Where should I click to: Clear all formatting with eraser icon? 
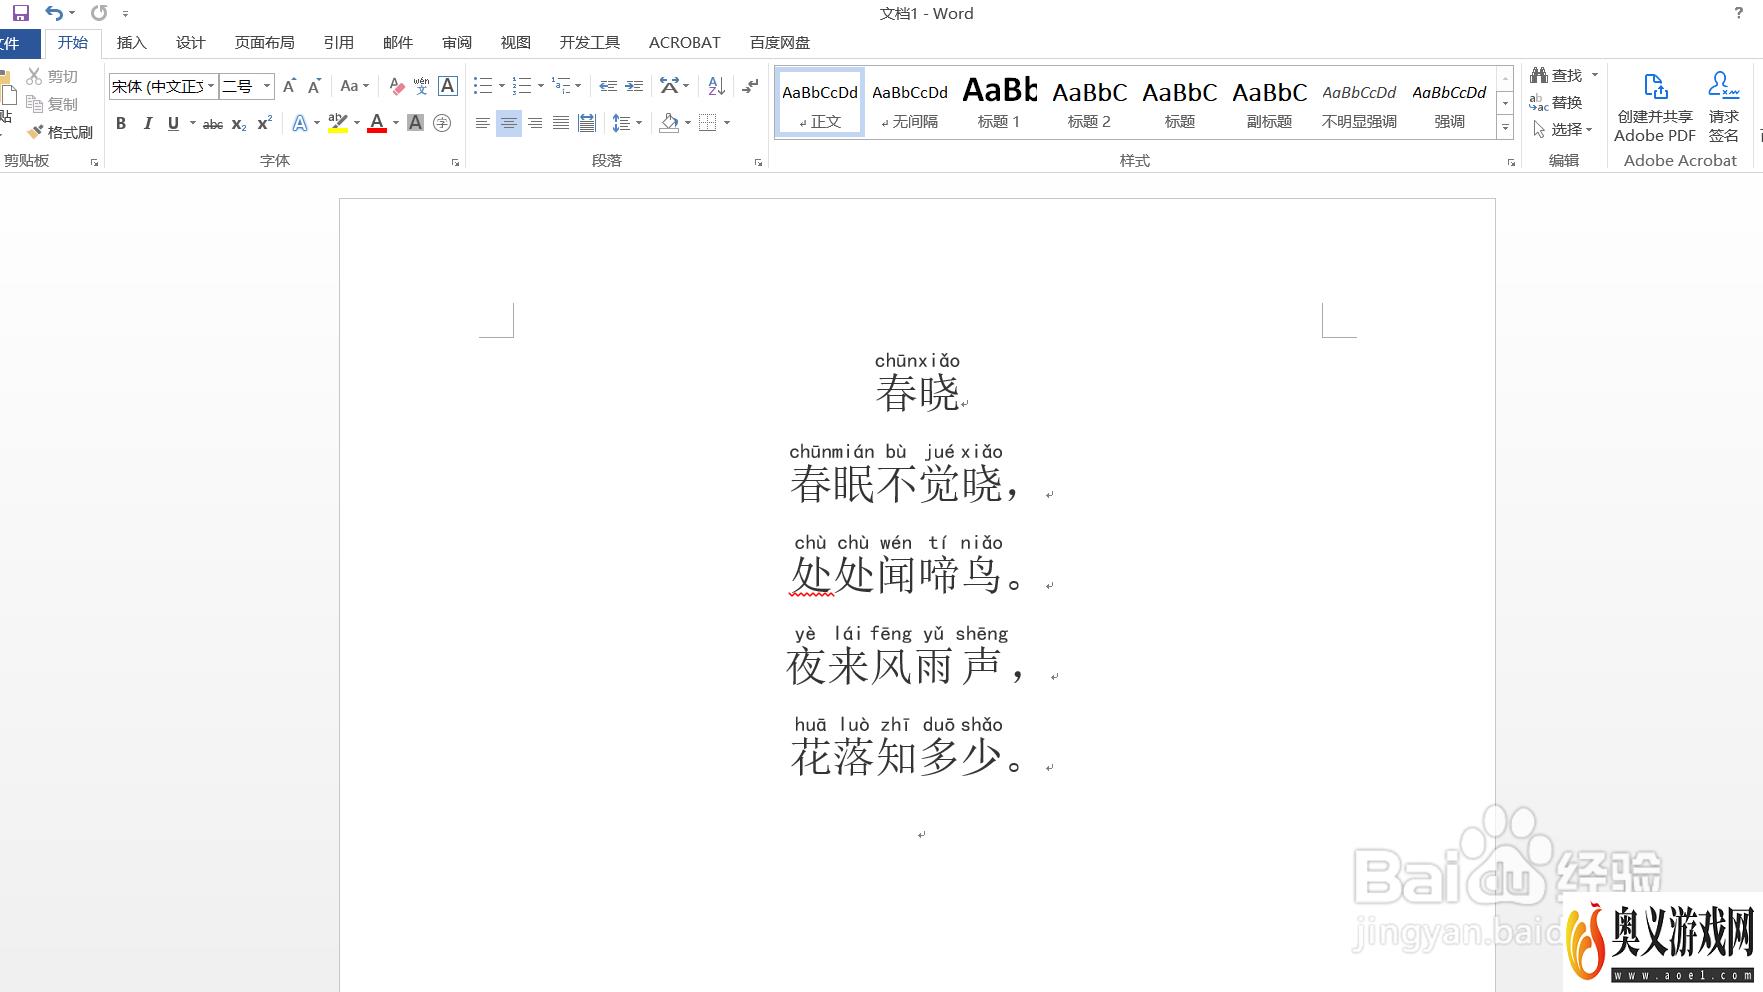tap(396, 86)
